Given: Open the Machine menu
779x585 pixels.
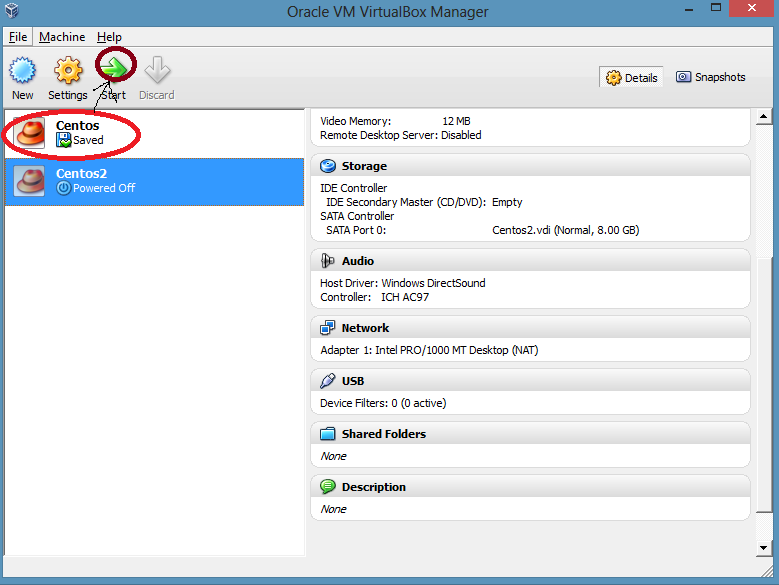Looking at the screenshot, I should click(x=62, y=37).
